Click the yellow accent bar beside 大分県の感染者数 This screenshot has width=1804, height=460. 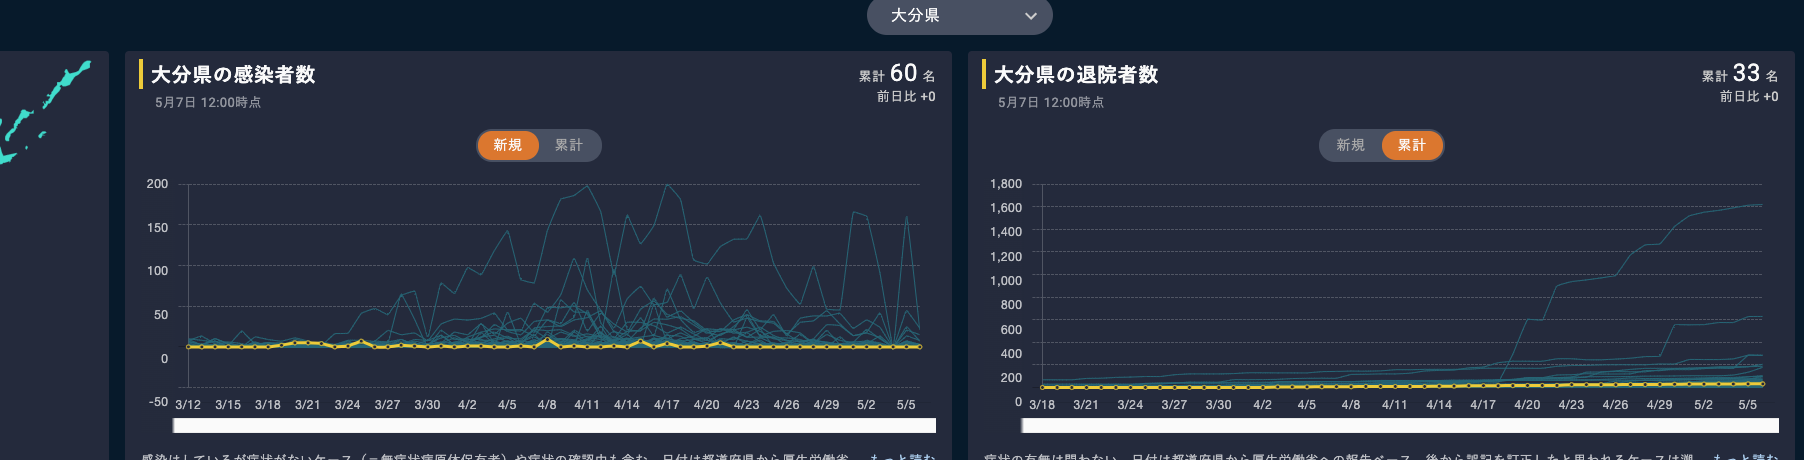pyautogui.click(x=141, y=74)
